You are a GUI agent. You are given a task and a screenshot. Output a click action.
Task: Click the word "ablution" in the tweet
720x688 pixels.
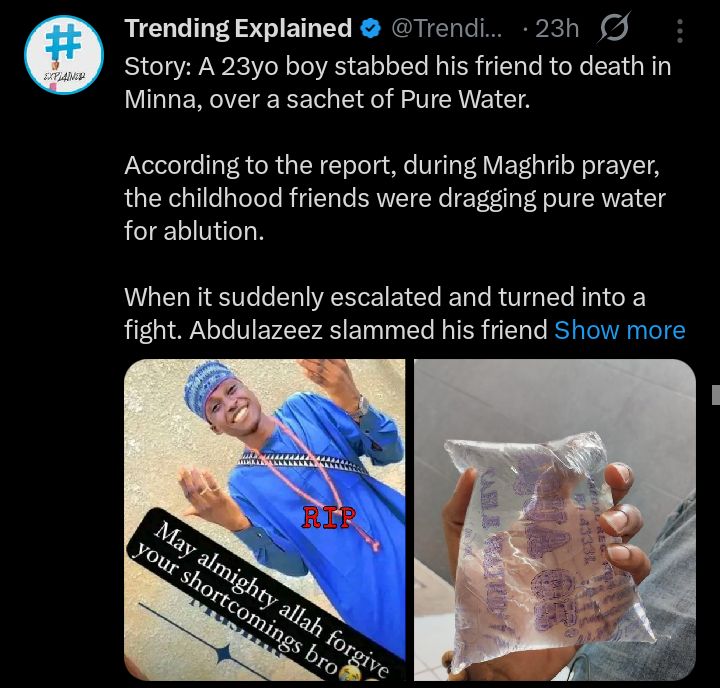click(x=220, y=231)
